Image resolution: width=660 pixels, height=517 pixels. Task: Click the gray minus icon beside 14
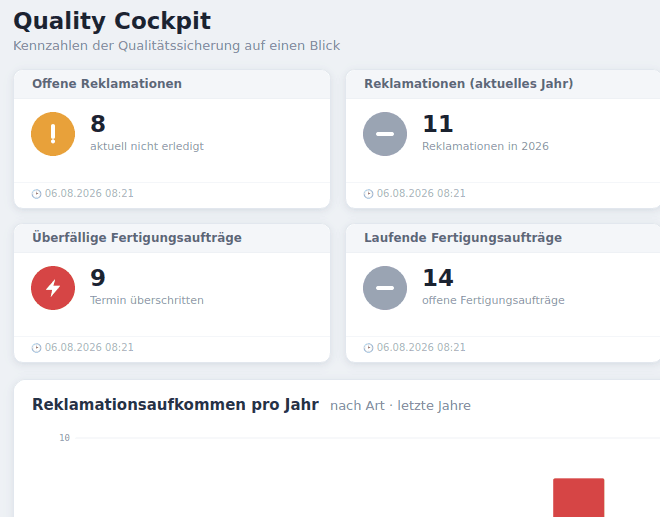(x=385, y=288)
